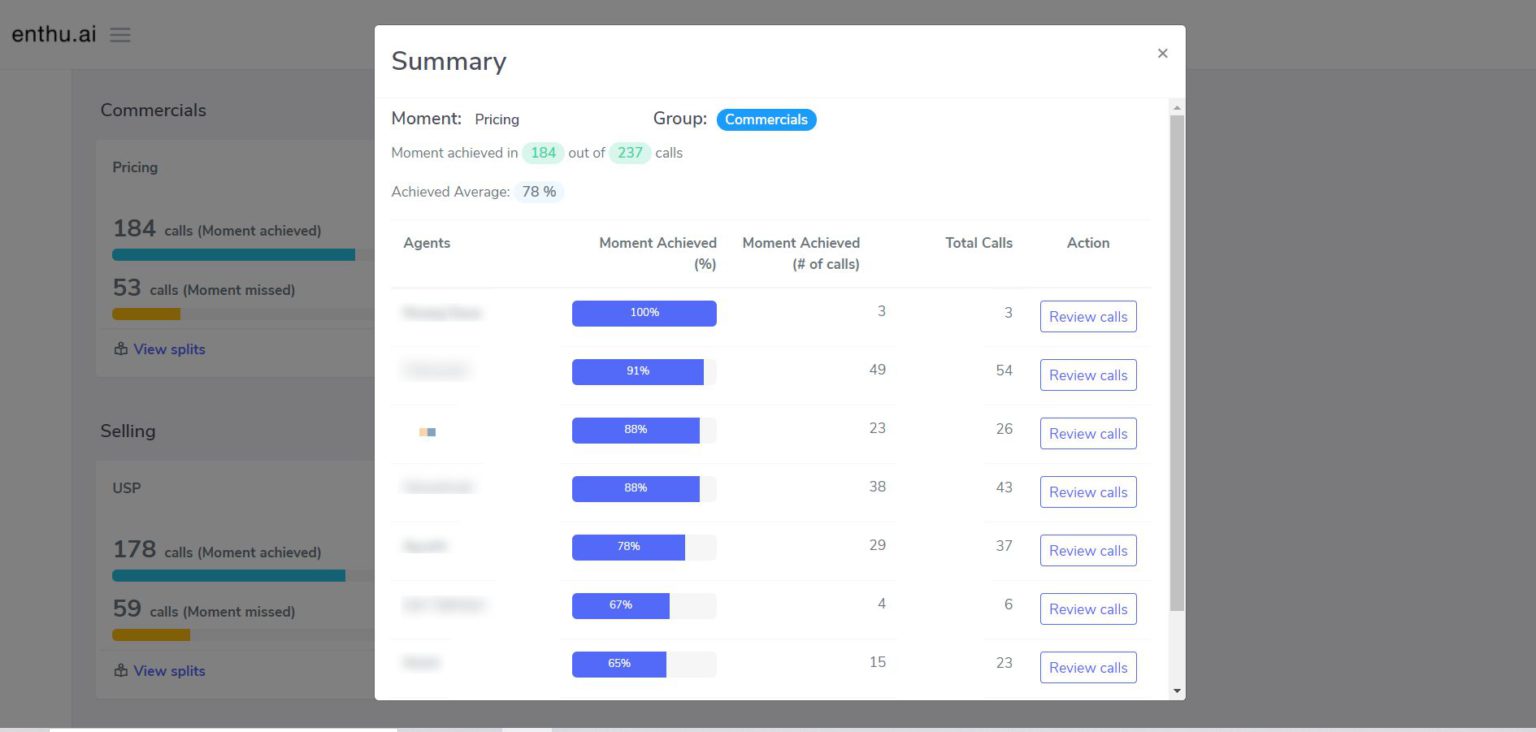Open the hamburger navigation menu beside enthu.ai
The image size is (1536, 732).
(119, 33)
